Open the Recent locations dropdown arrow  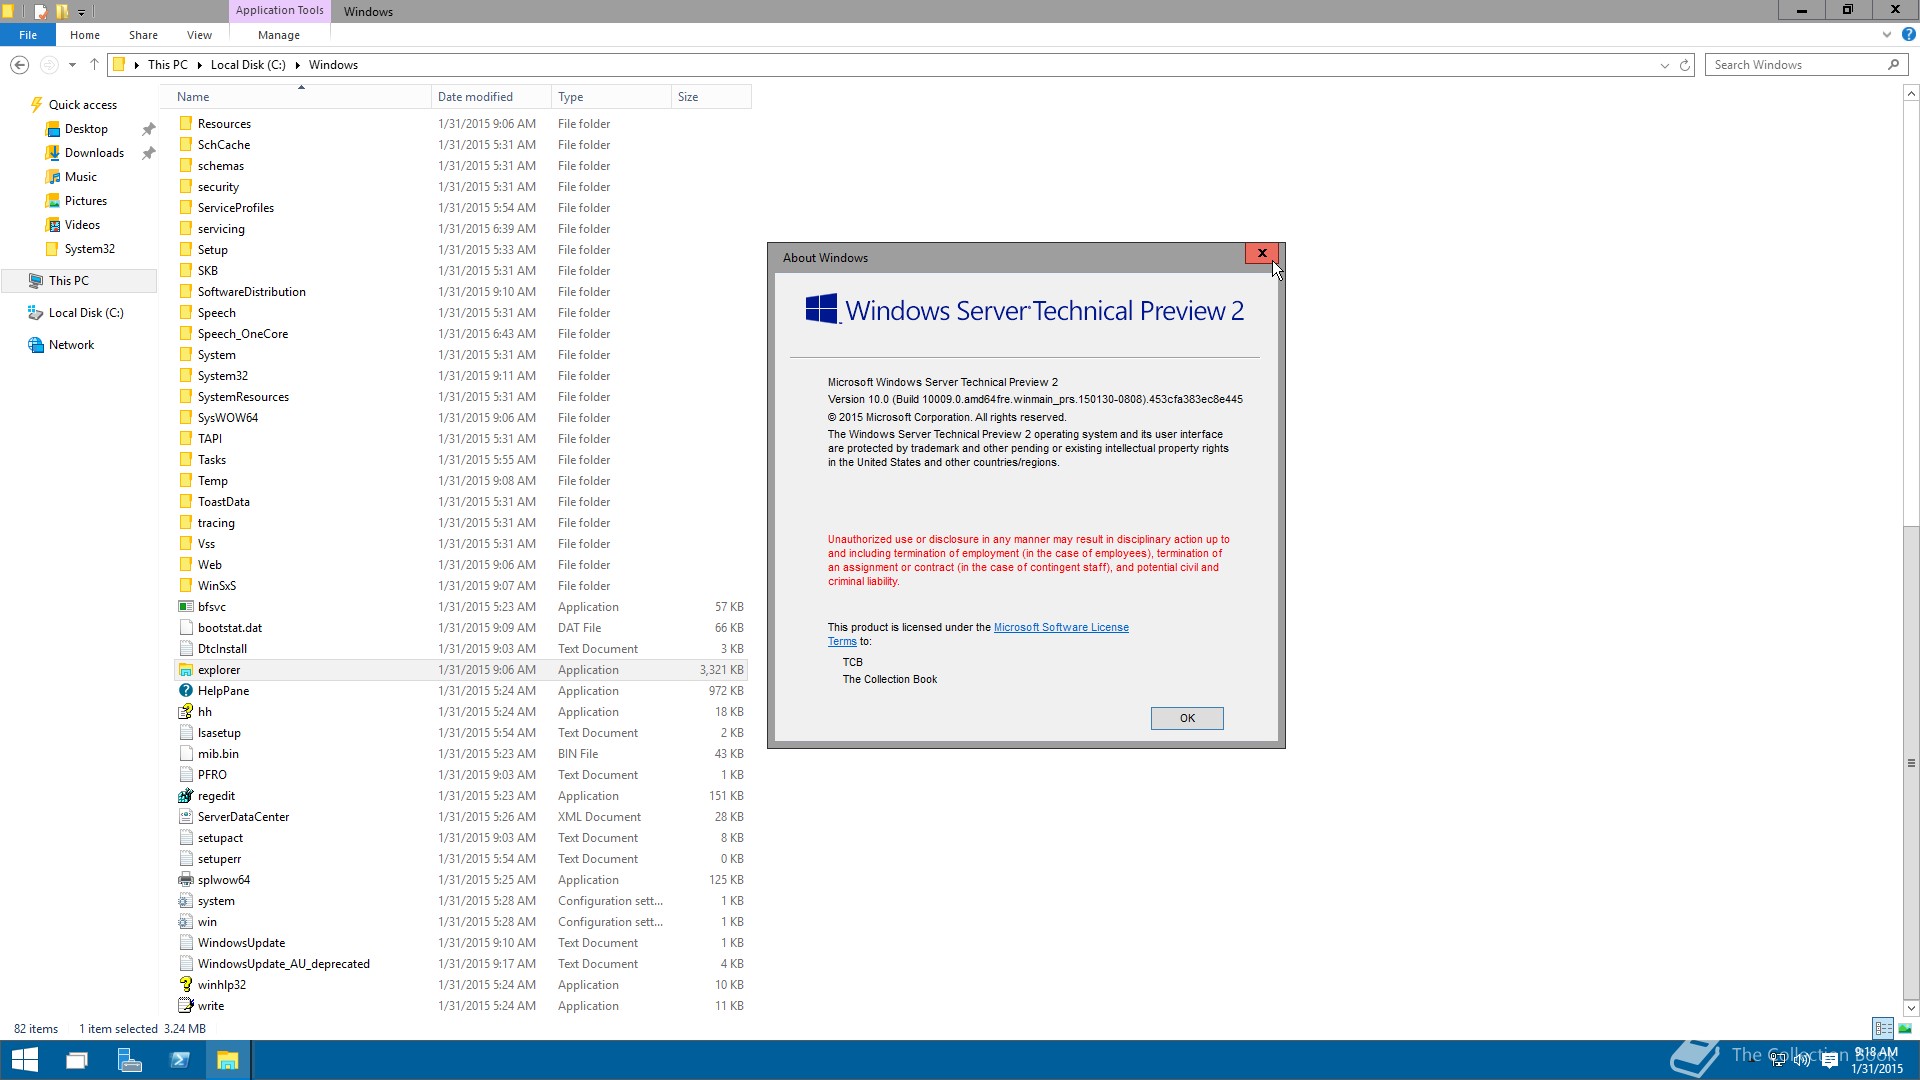coord(72,65)
